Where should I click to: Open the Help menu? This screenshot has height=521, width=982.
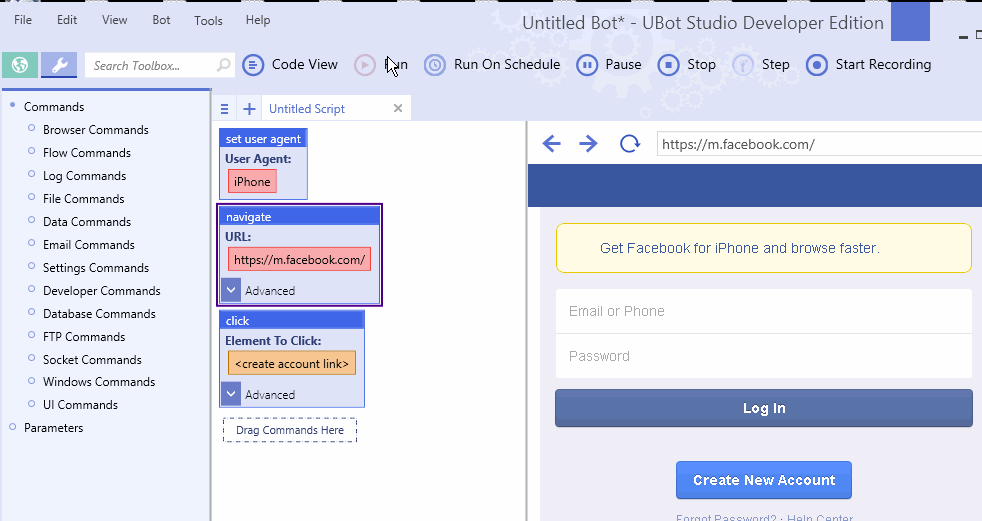coord(258,20)
